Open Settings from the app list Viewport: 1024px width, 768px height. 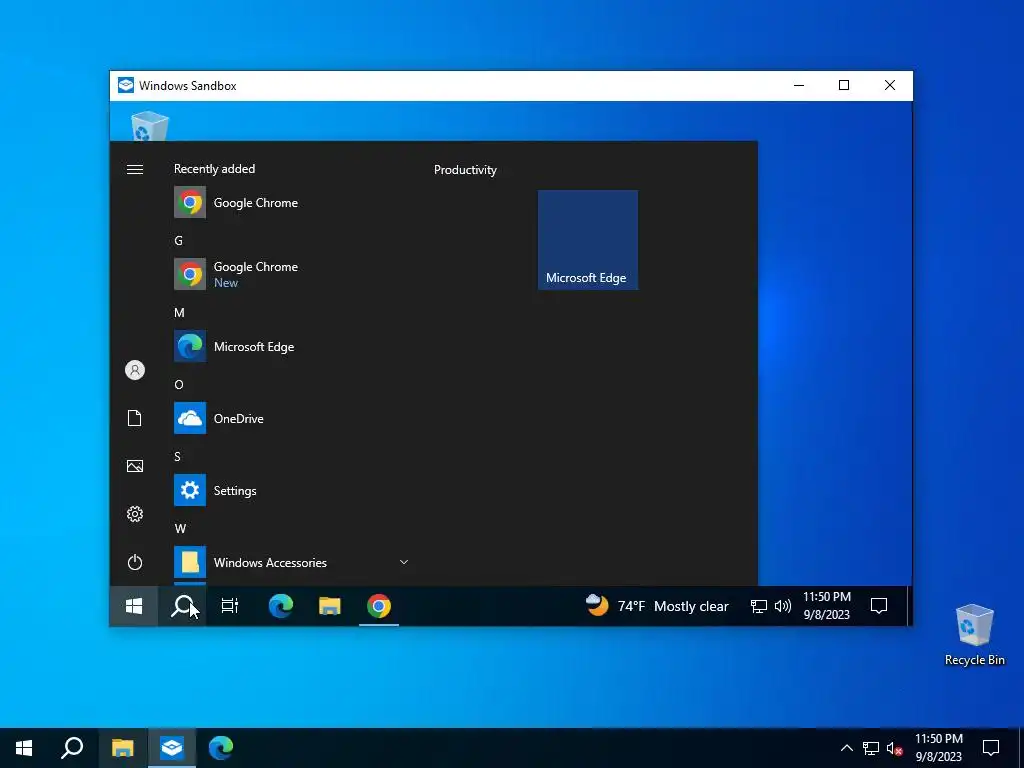pyautogui.click(x=291, y=490)
